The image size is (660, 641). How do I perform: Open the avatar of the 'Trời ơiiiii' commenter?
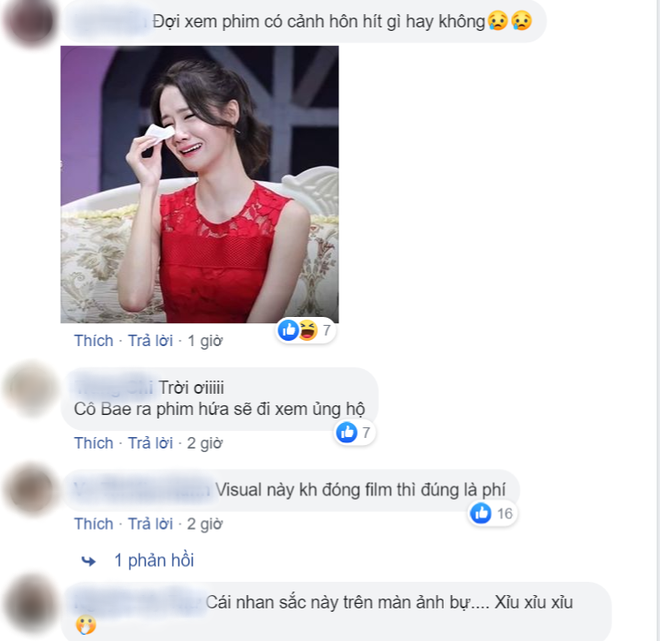coord(30,388)
